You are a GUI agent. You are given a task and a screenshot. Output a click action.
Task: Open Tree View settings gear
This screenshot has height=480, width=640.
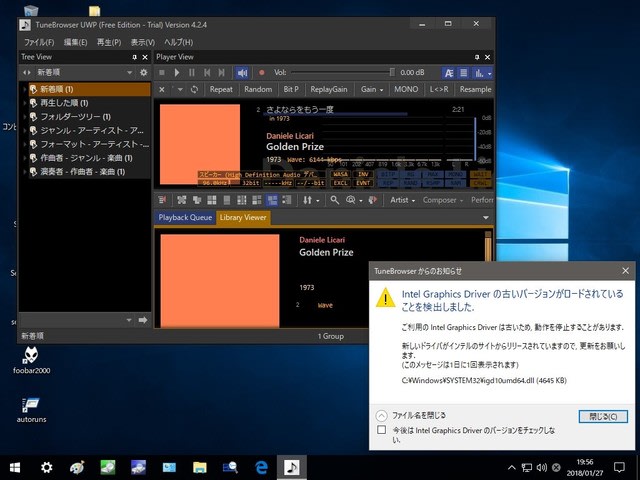(x=144, y=73)
